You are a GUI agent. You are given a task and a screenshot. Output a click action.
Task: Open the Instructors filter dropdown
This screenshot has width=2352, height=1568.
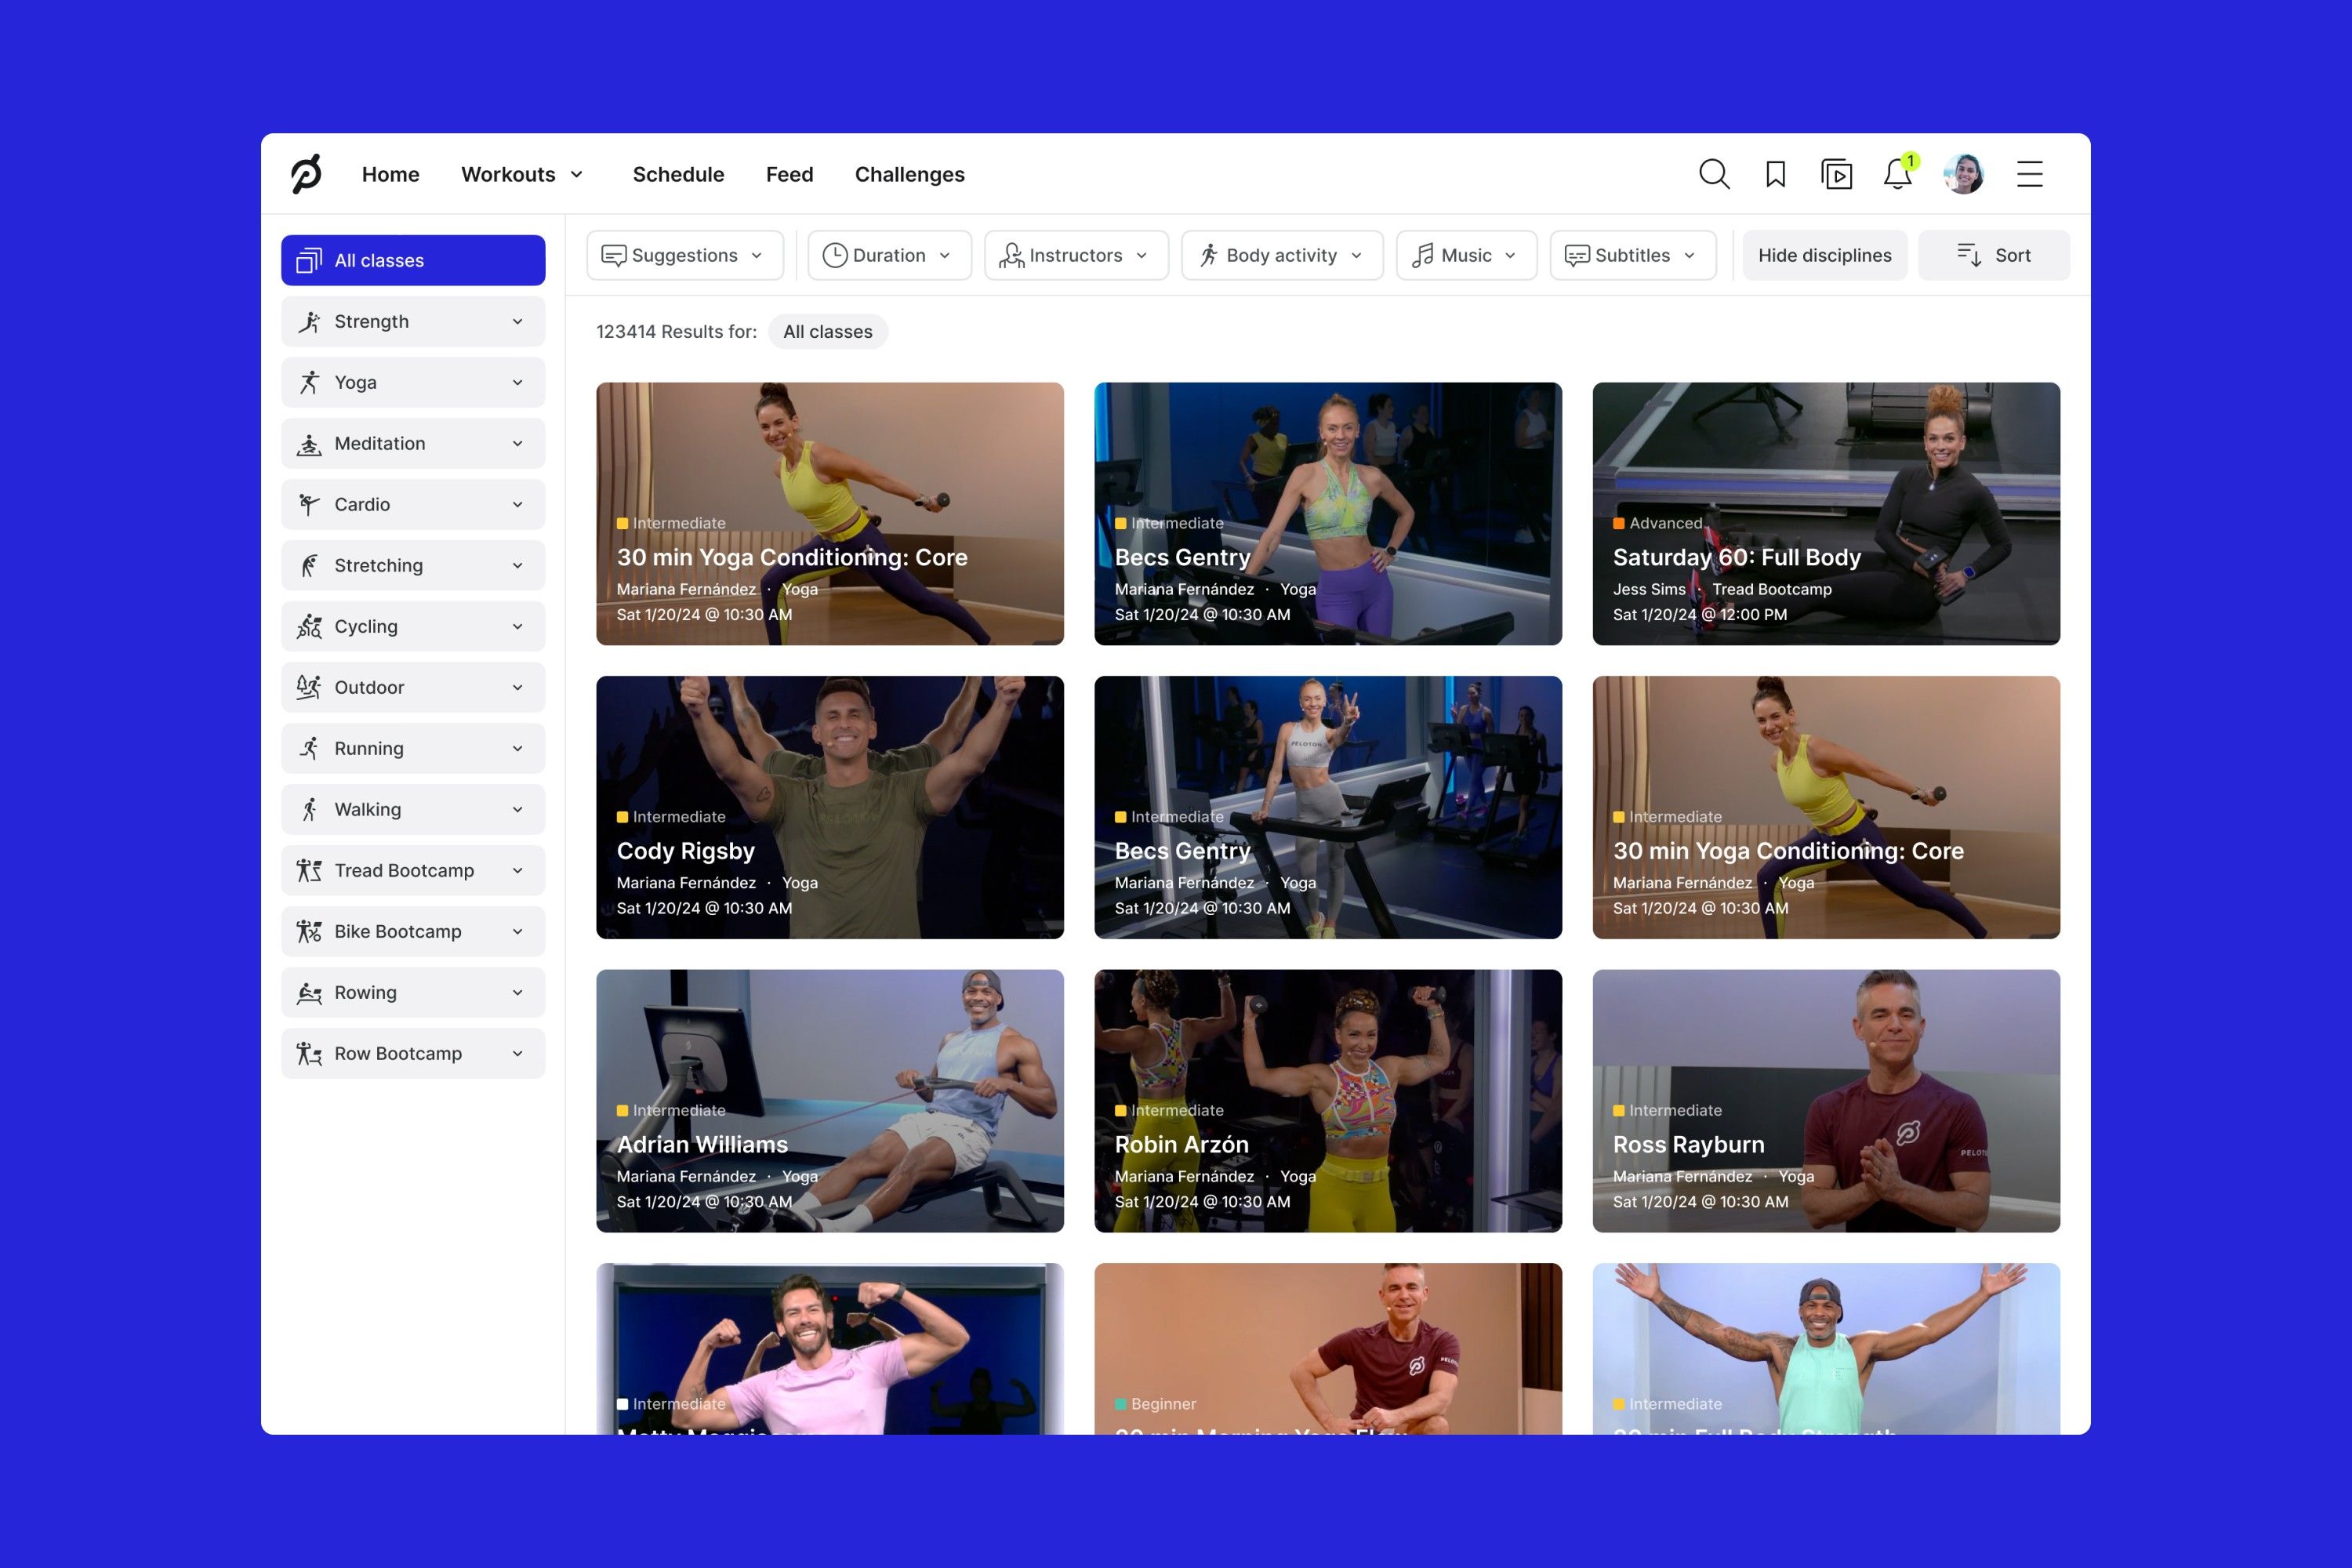(x=1076, y=255)
